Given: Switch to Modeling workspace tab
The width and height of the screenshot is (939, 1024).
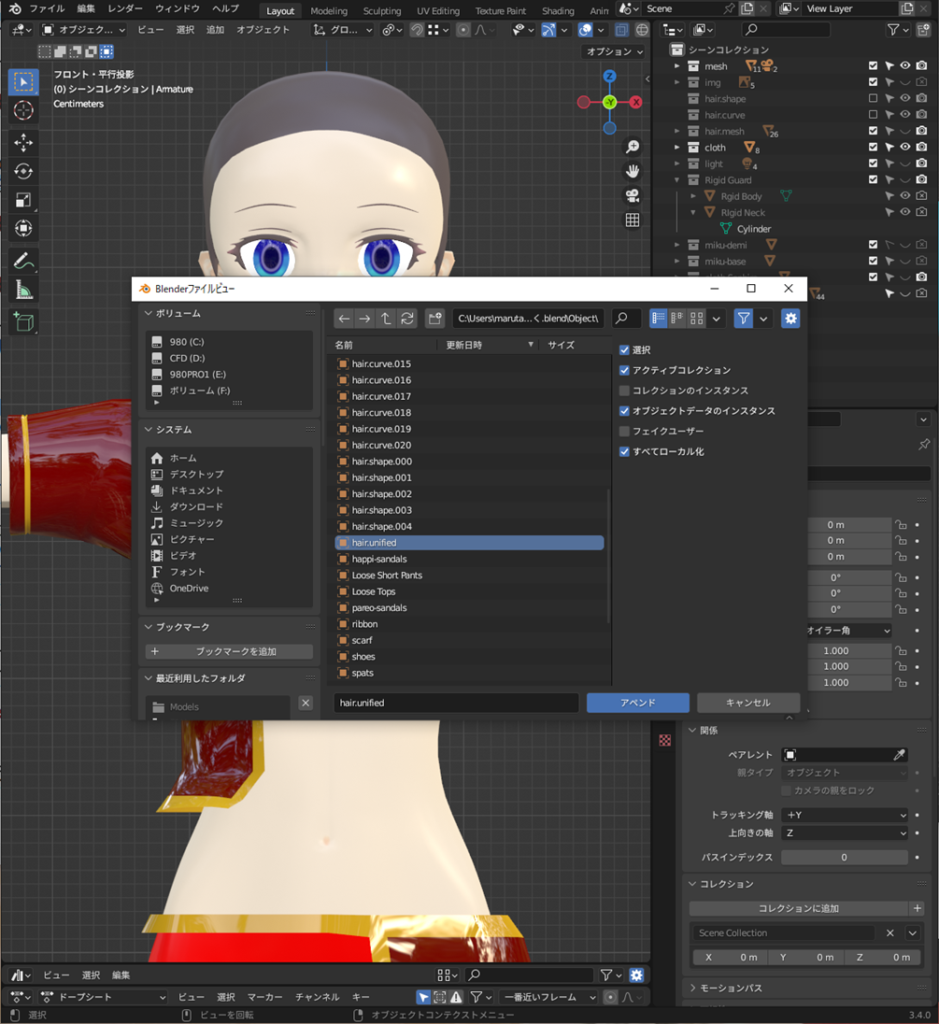Looking at the screenshot, I should pyautogui.click(x=328, y=11).
